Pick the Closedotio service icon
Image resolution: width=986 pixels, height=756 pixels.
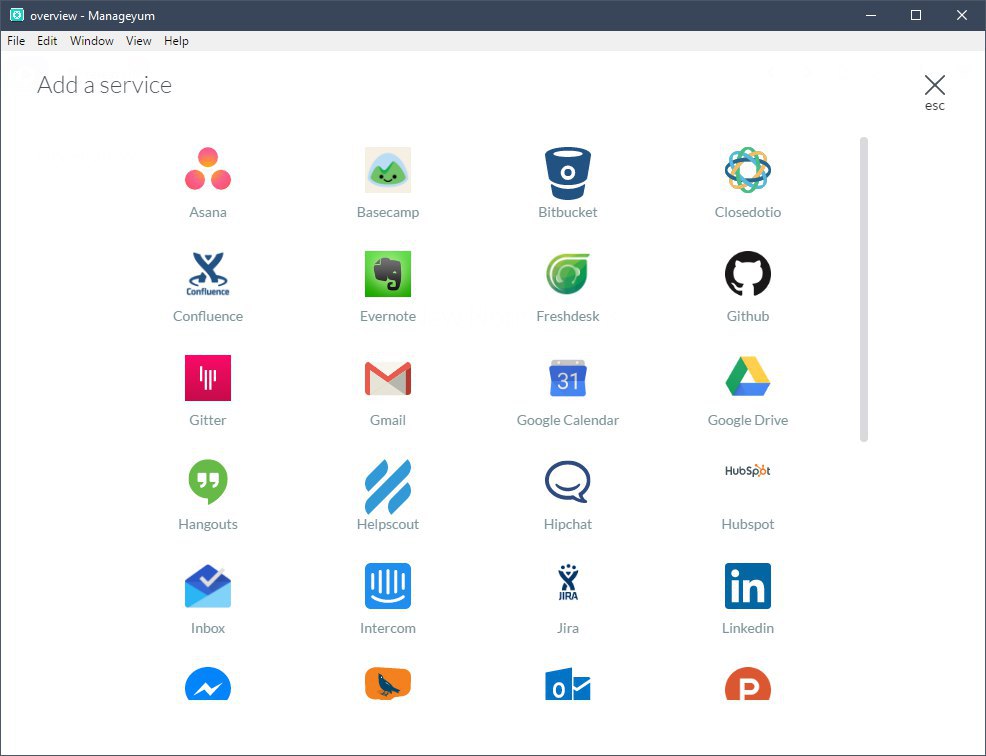pyautogui.click(x=748, y=170)
